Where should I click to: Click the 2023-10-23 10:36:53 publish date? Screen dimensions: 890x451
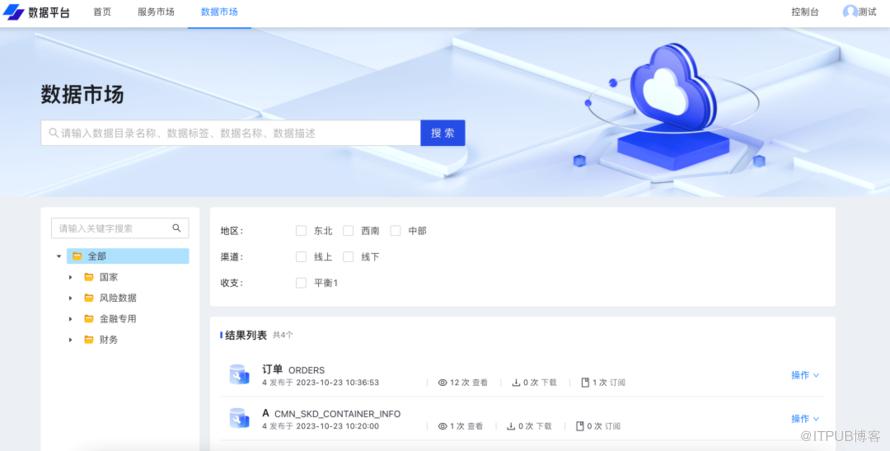point(337,383)
